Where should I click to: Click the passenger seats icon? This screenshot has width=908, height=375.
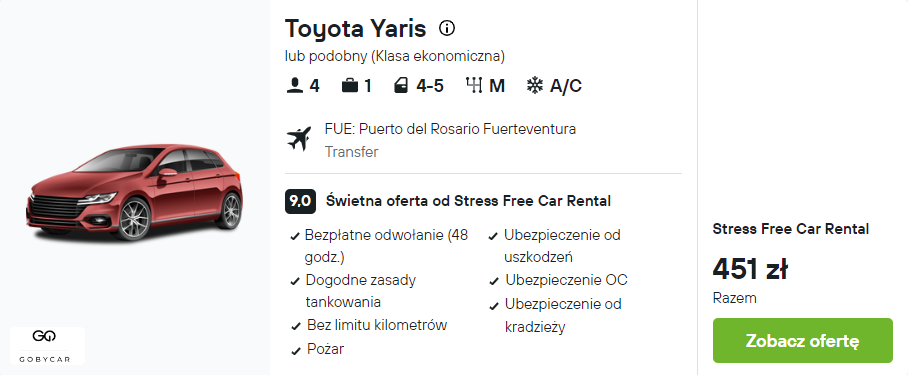pos(295,86)
